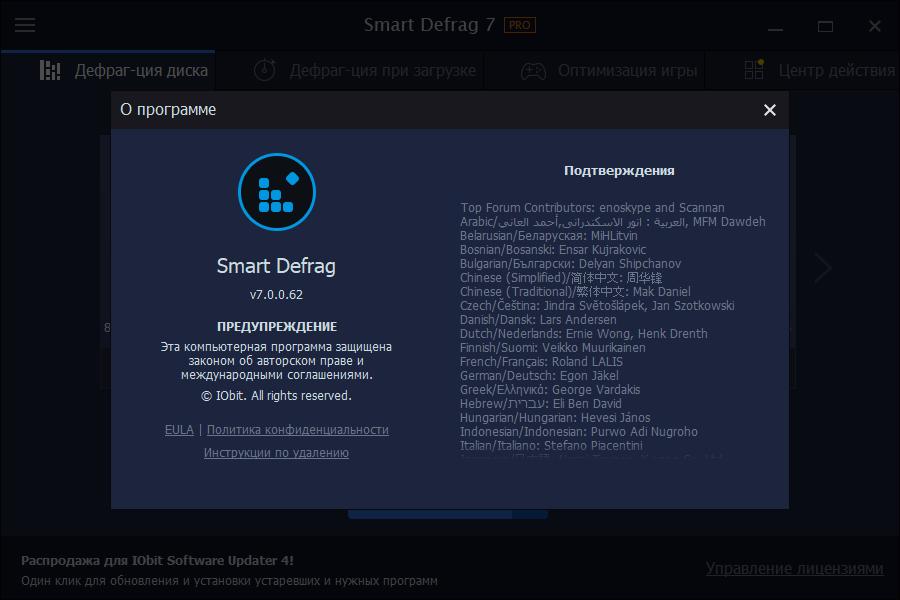Click Finnish credit Veikko Muurikainen

552,347
